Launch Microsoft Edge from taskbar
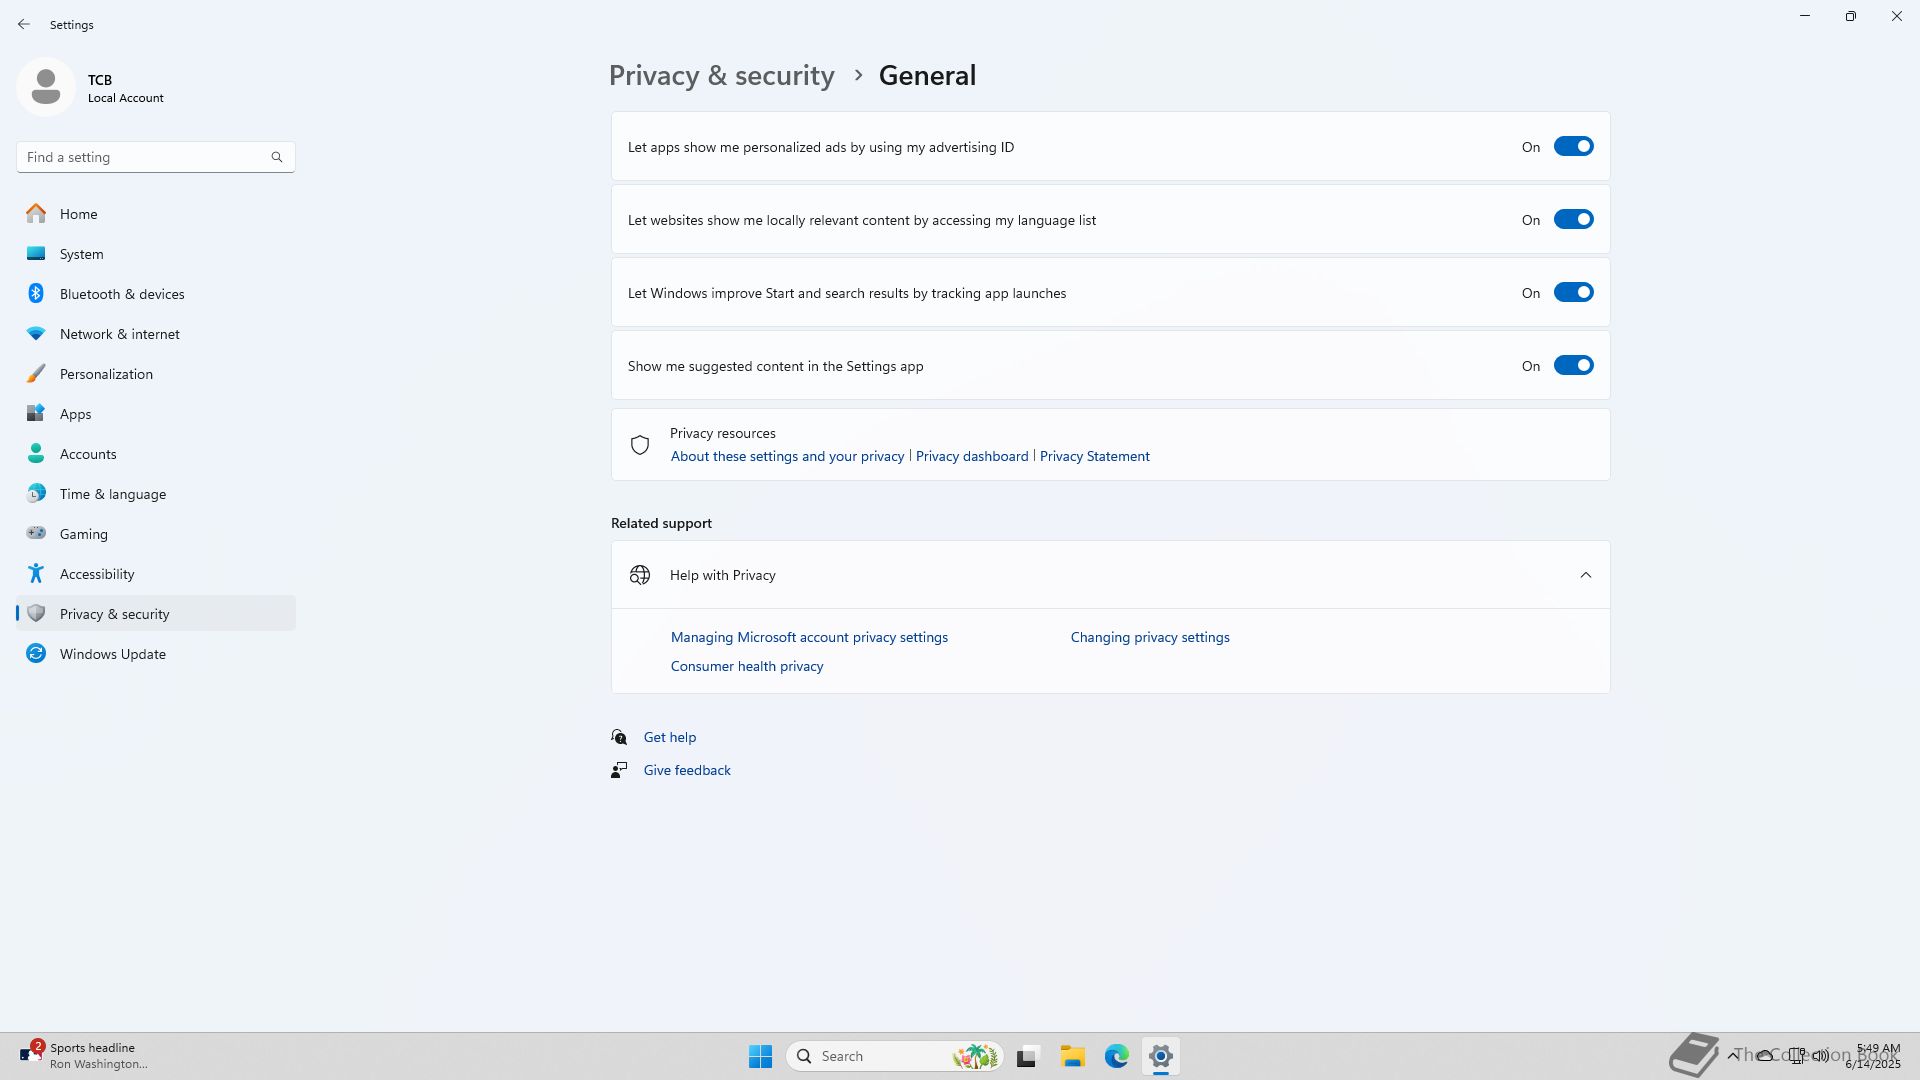The width and height of the screenshot is (1920, 1080). 1116,1056
